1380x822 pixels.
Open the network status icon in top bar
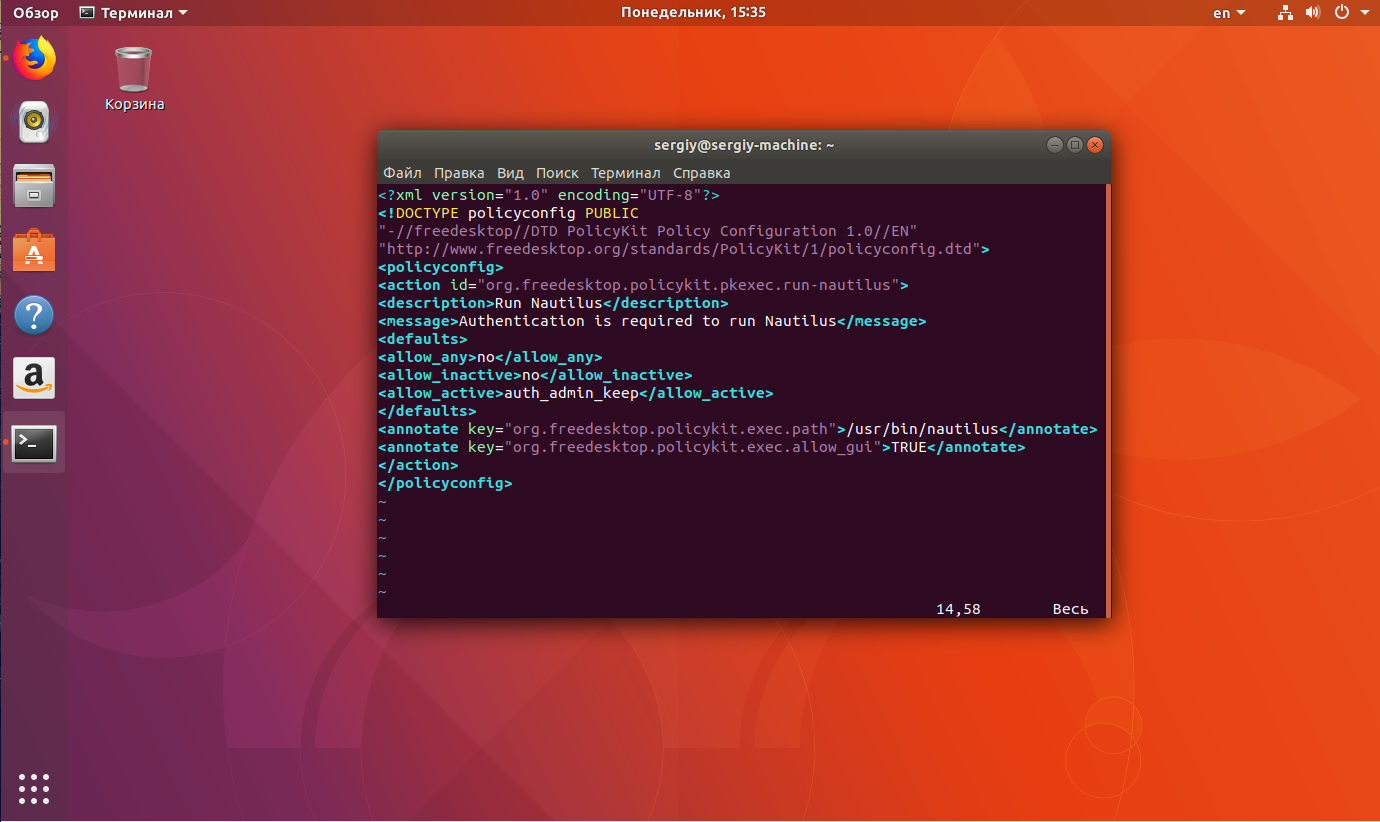[1285, 13]
